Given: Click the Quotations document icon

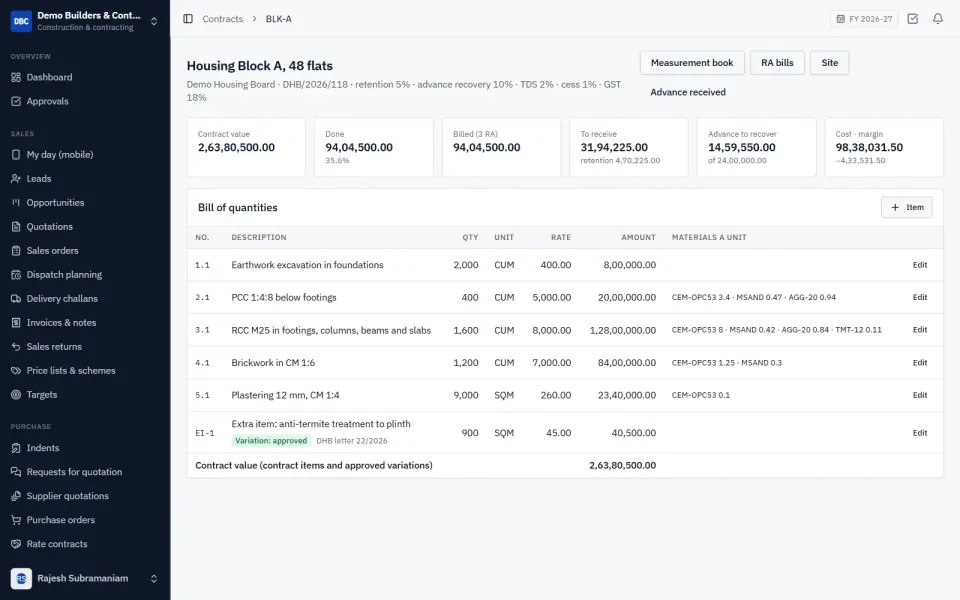Looking at the screenshot, I should (x=16, y=227).
